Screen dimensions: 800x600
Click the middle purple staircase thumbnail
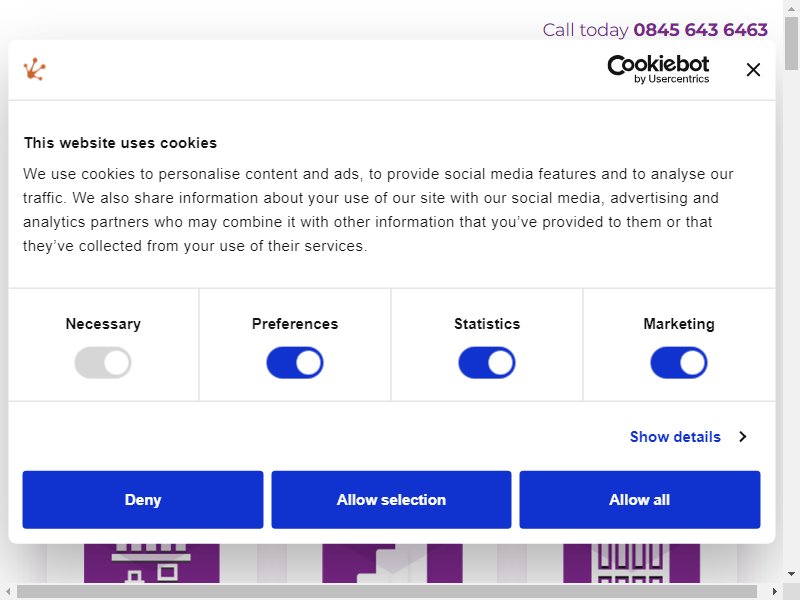point(392,563)
